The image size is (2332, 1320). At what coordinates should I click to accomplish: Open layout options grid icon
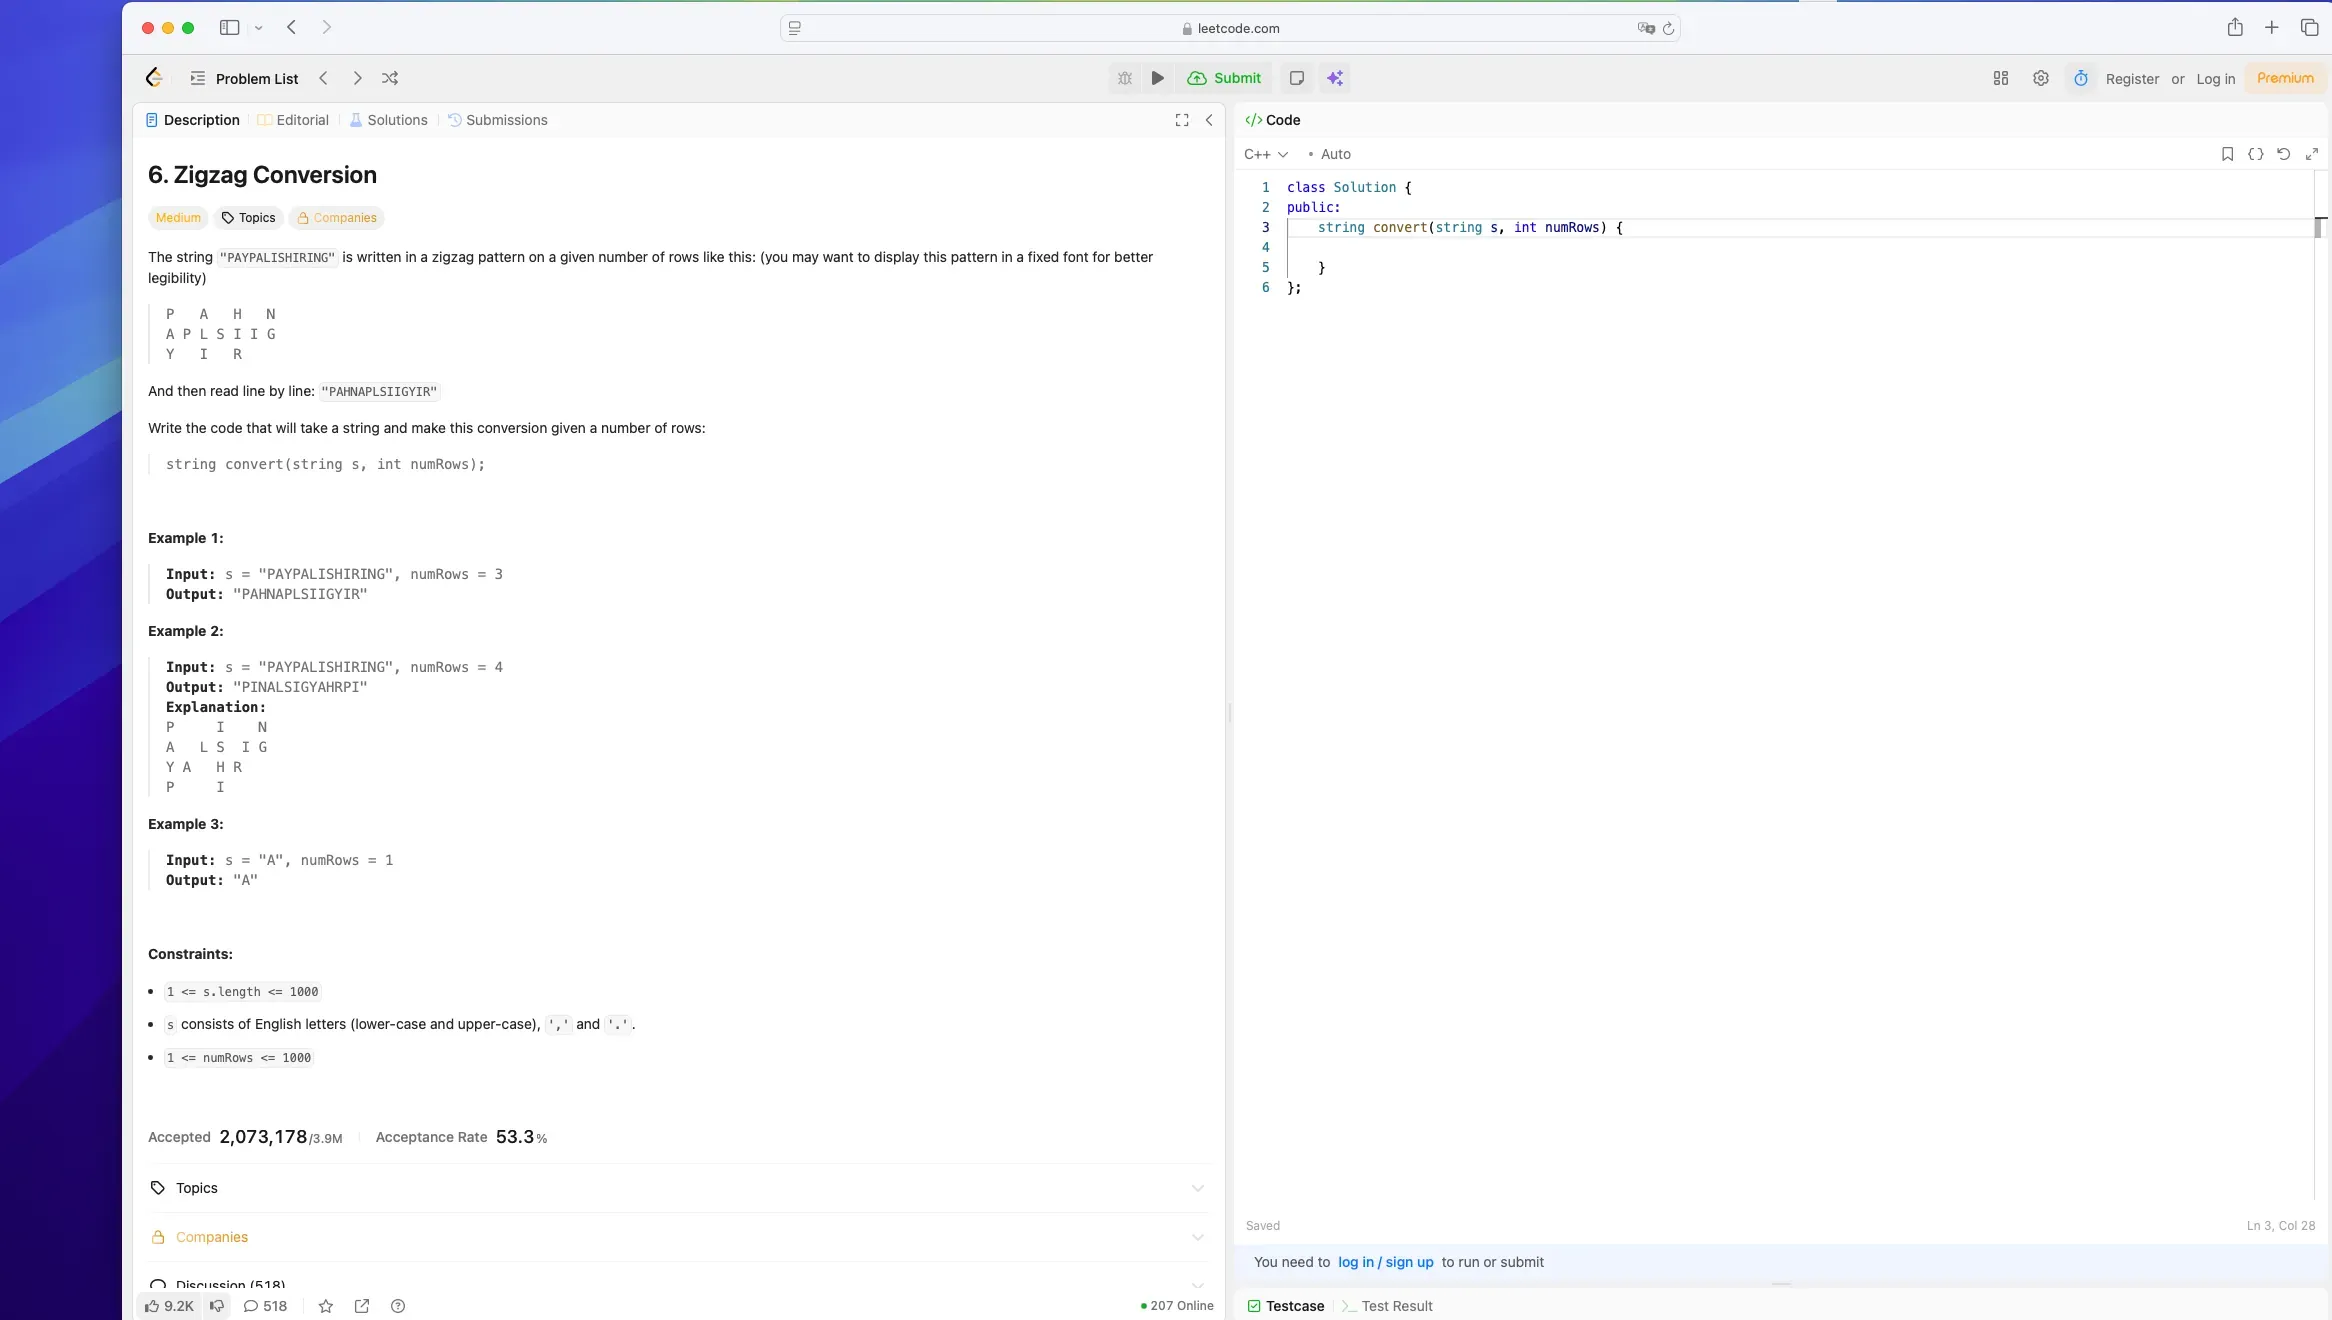tap(2001, 78)
